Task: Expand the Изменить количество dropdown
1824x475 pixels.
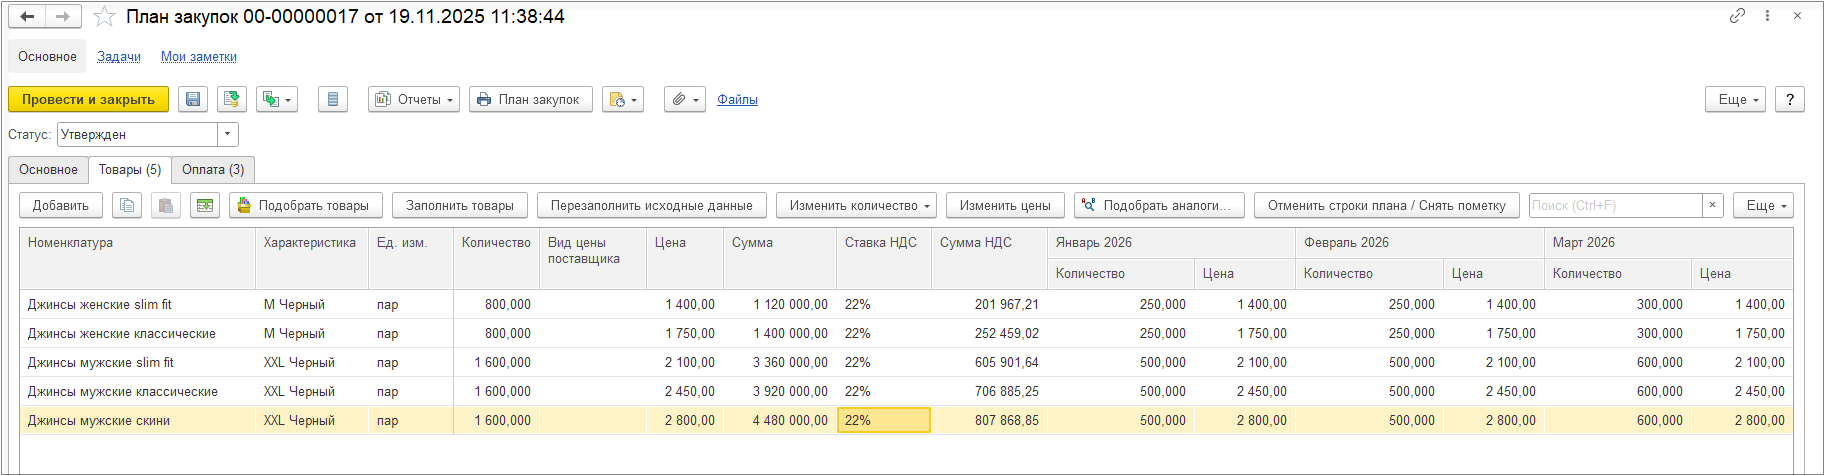Action: coord(856,206)
